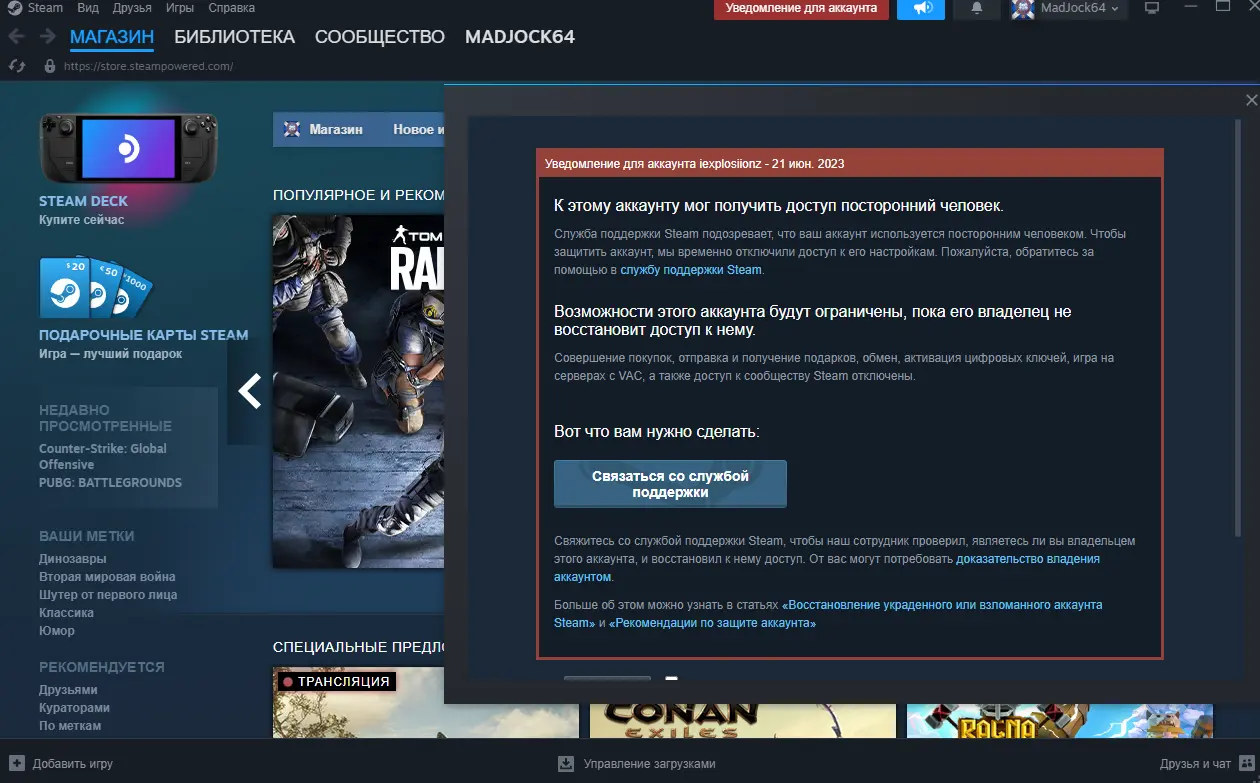Select the Шутер от первого лица tag
Viewport: 1260px width, 783px height.
[108, 595]
